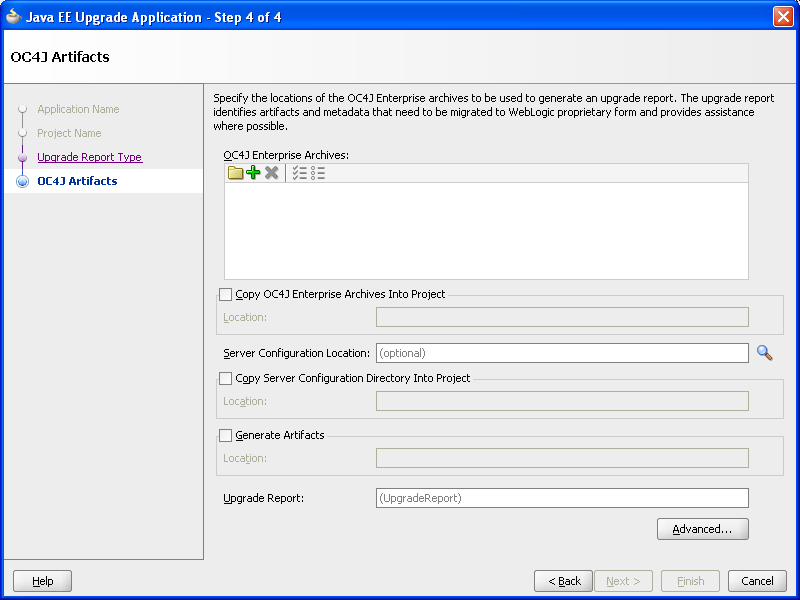This screenshot has height=600, width=800.
Task: Click into the Server Configuration Location field
Action: click(562, 353)
